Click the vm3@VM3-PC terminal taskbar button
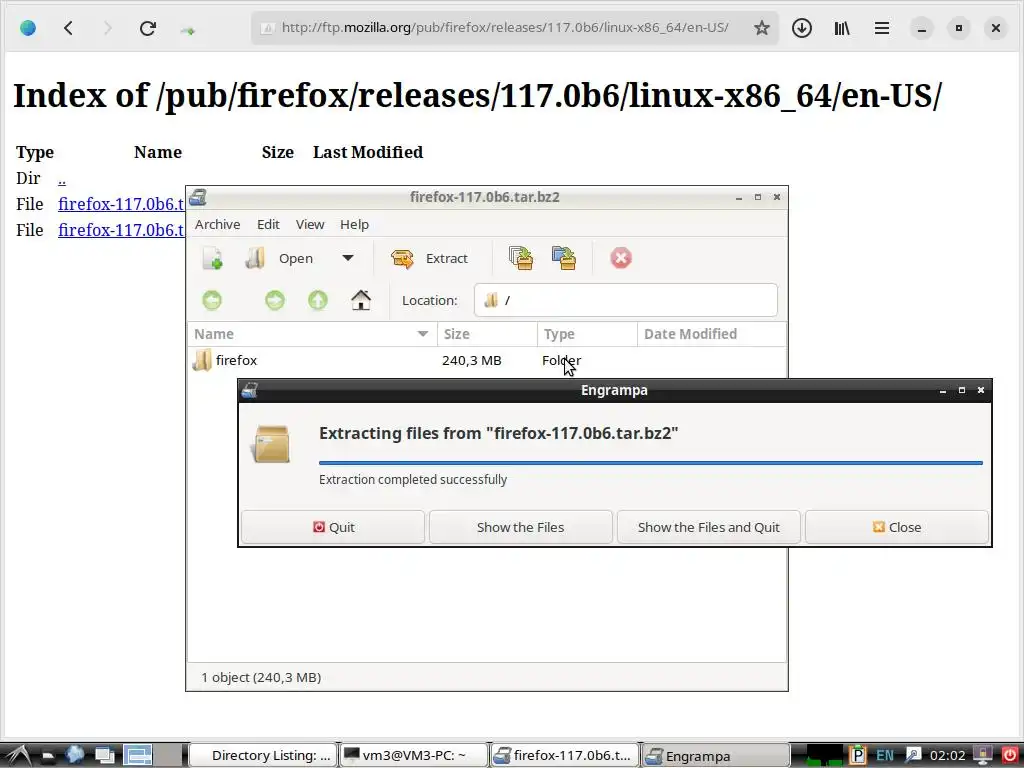The image size is (1024, 768). click(x=414, y=756)
